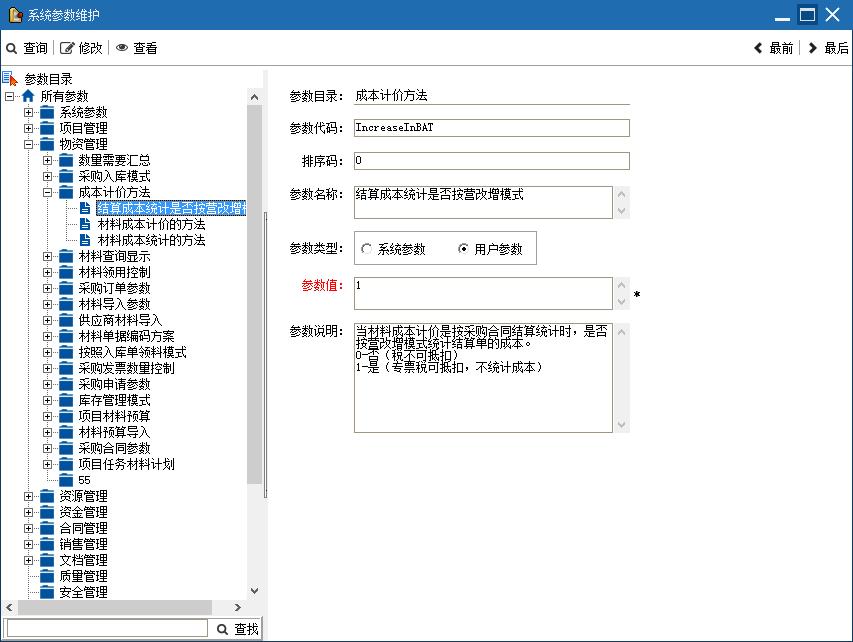This screenshot has height=642, width=853.
Task: Select the 系统参数 radio button
Action: tap(367, 249)
